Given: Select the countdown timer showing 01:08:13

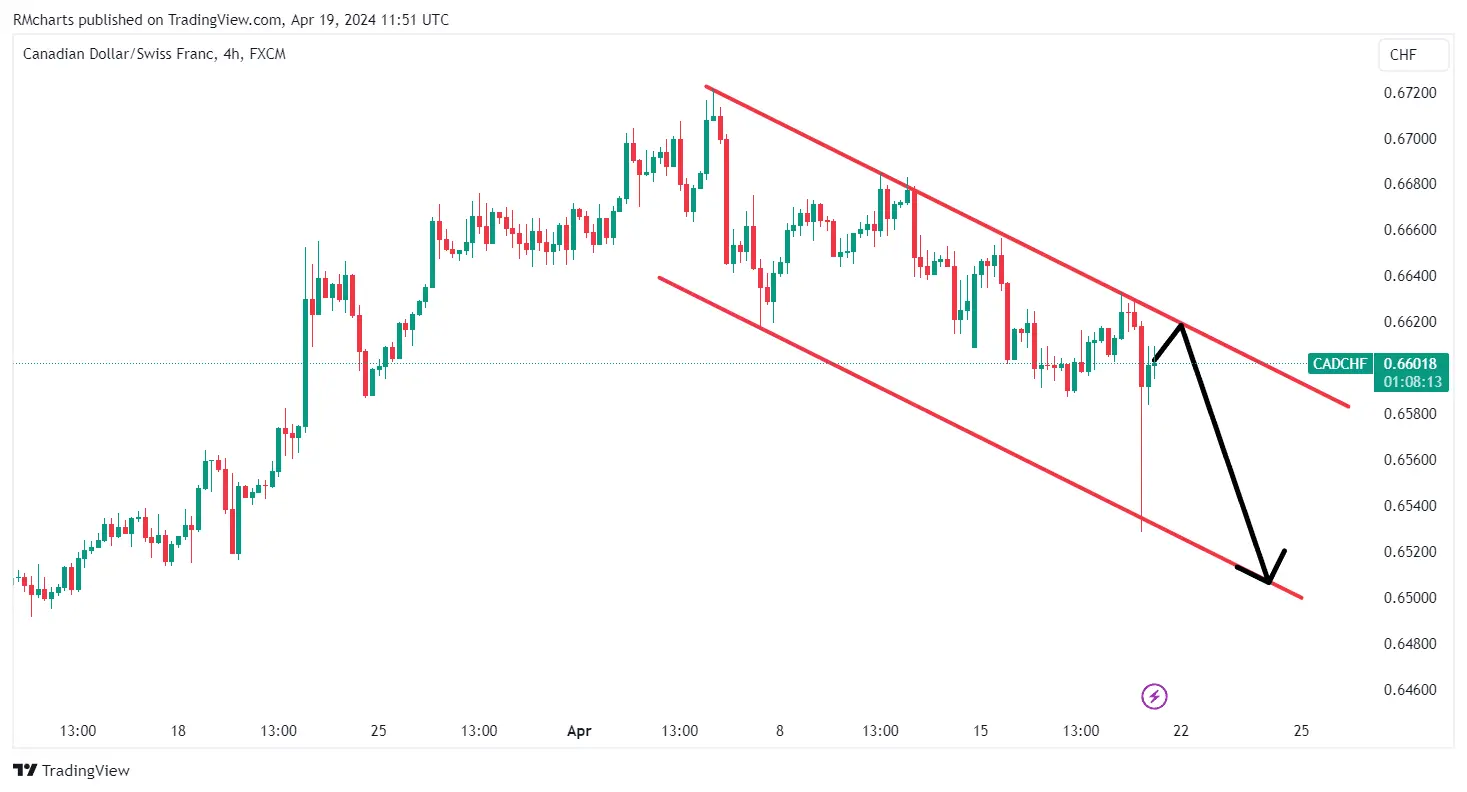Looking at the screenshot, I should (x=1411, y=381).
